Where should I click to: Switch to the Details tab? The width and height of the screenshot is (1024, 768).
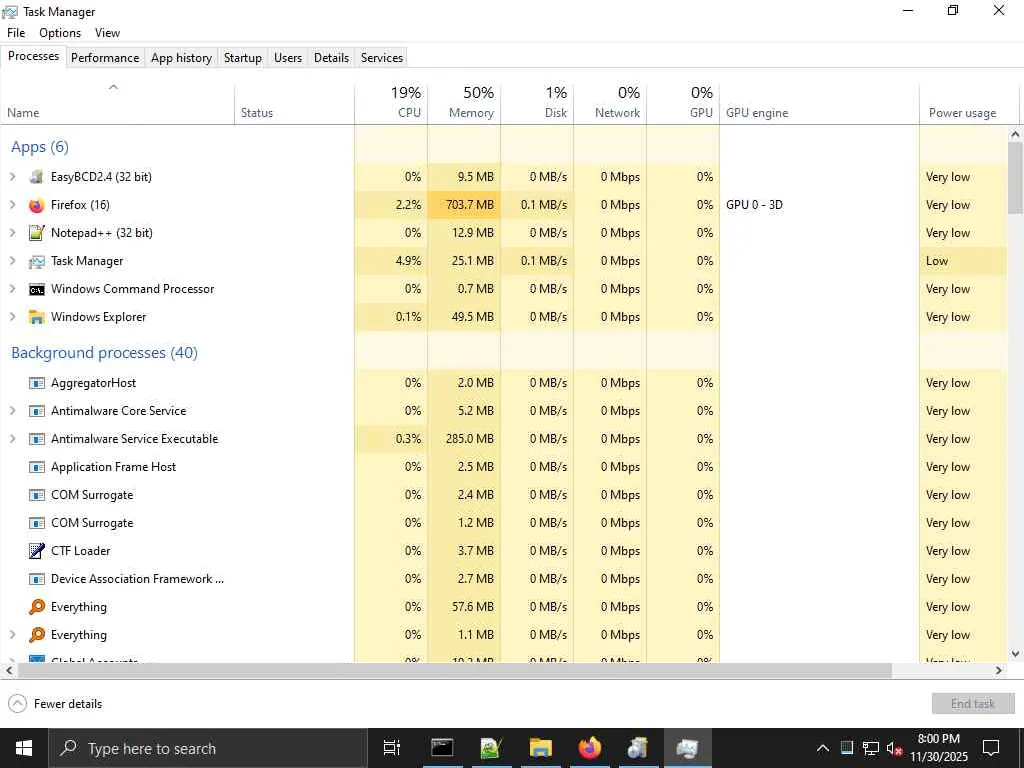(332, 57)
